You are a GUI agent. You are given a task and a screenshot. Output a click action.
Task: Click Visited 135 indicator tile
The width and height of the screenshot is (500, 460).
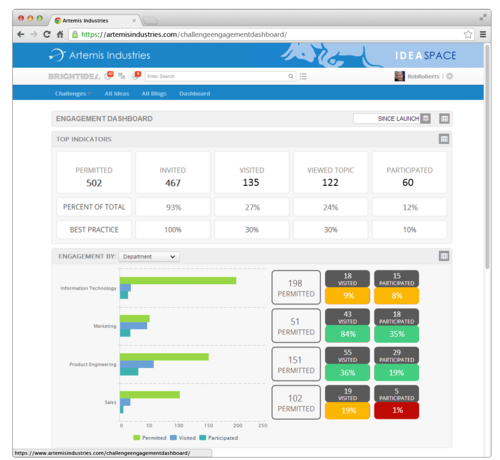pos(252,172)
